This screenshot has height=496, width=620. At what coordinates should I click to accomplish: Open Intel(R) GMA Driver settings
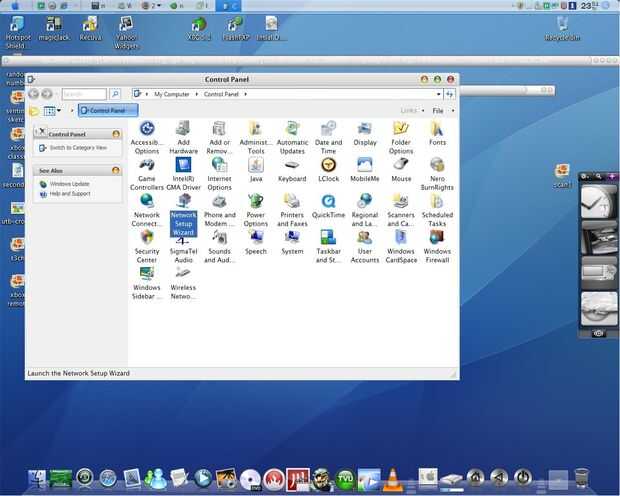183,174
